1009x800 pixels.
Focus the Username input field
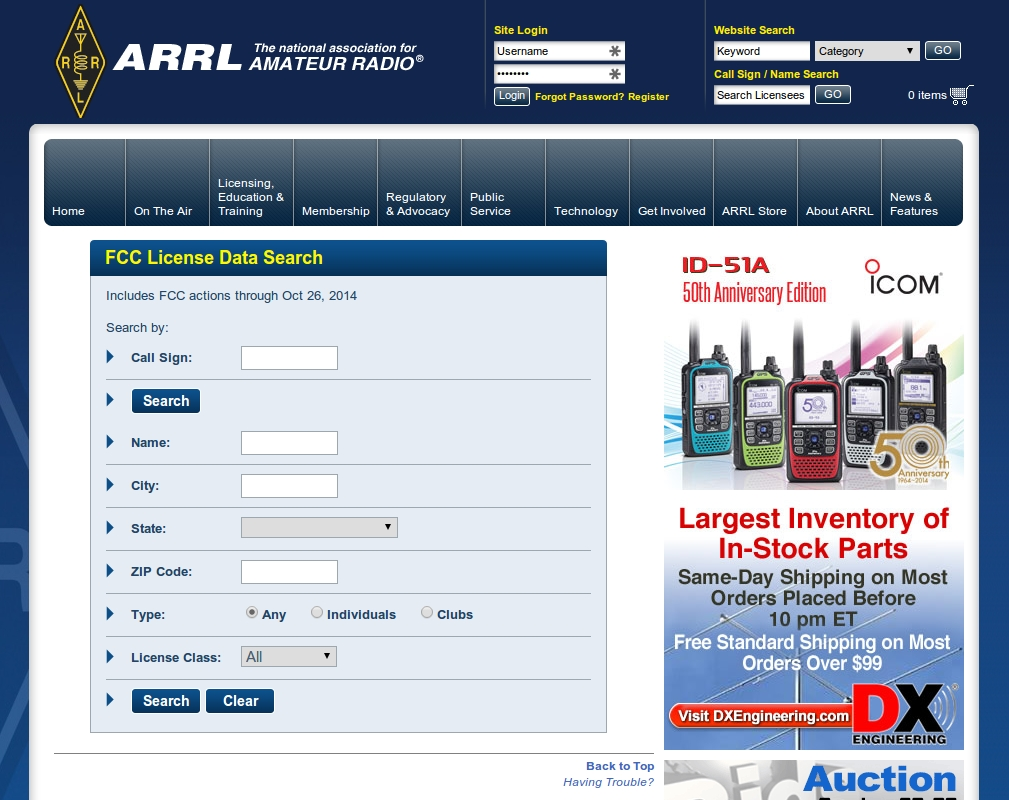(559, 51)
